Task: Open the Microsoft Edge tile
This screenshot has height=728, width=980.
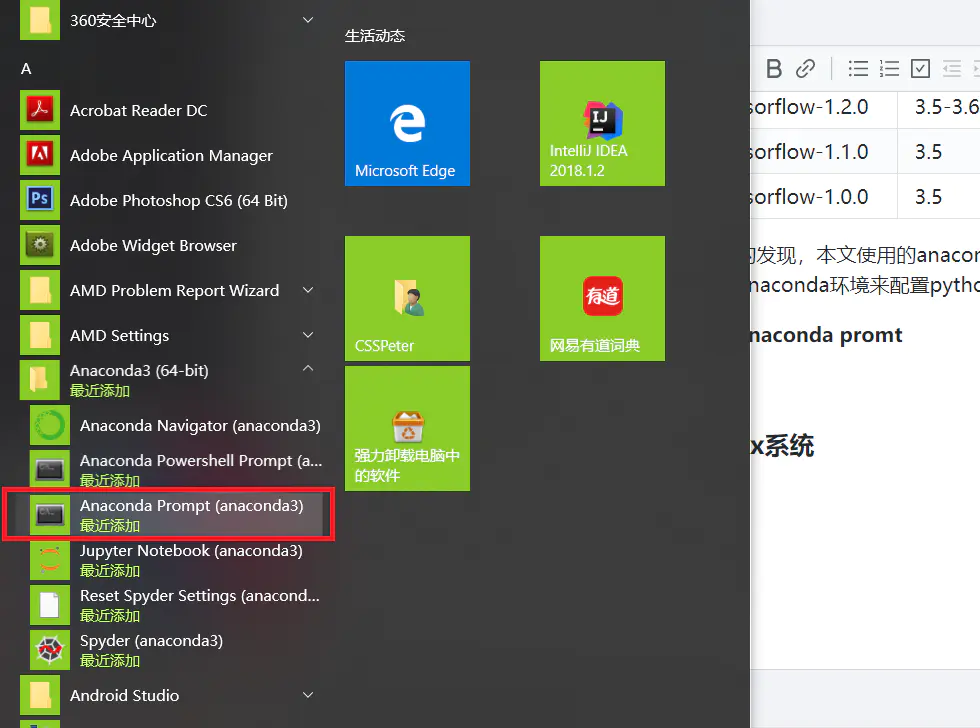Action: [x=408, y=123]
